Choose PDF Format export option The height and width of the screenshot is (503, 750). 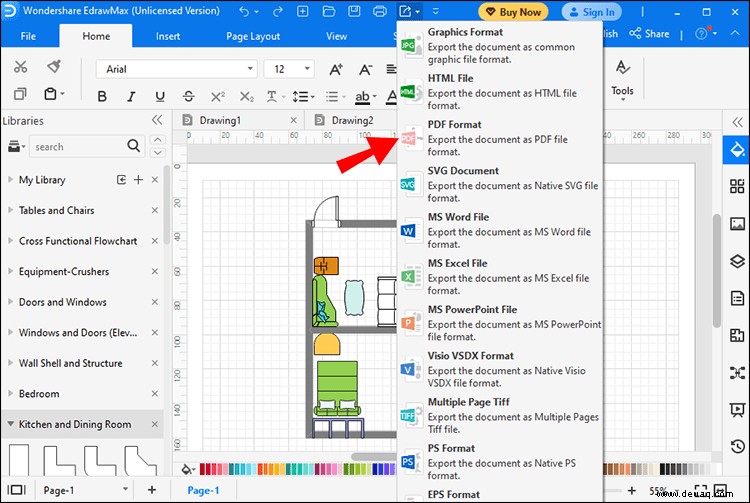tap(499, 138)
